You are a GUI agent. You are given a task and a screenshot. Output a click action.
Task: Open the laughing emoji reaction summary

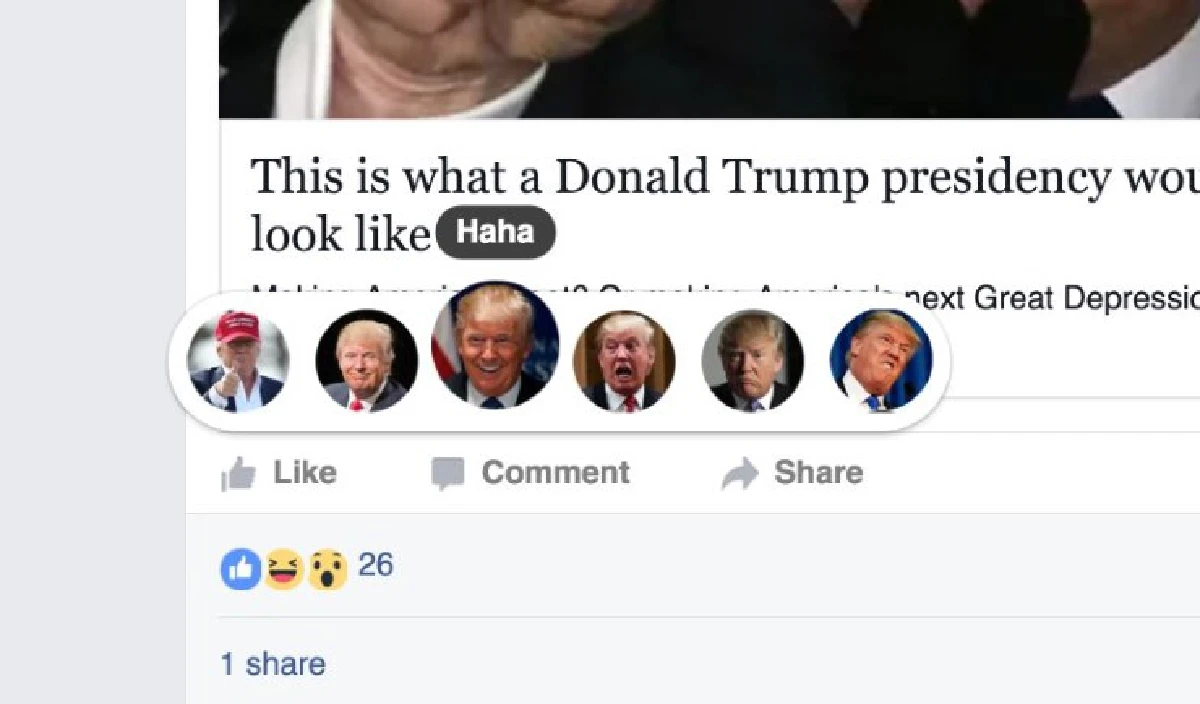click(x=283, y=569)
